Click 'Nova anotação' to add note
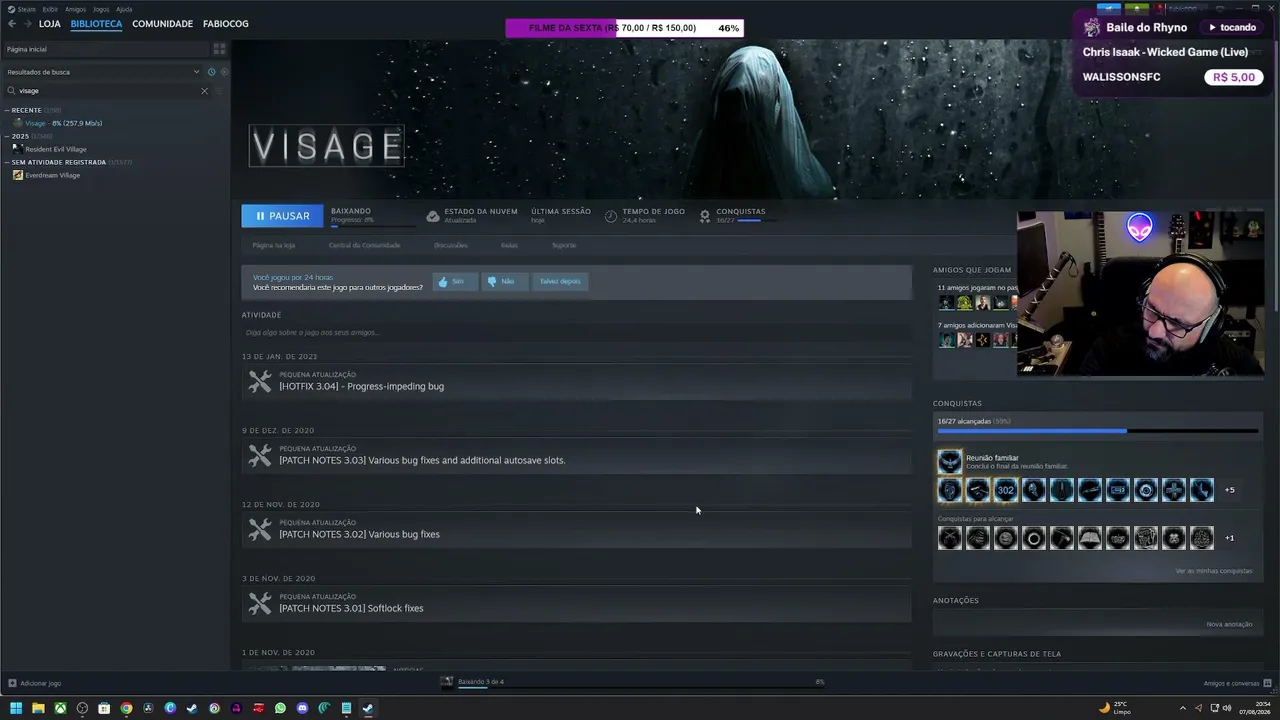Screen dimensions: 1280x720 pos(1229,624)
